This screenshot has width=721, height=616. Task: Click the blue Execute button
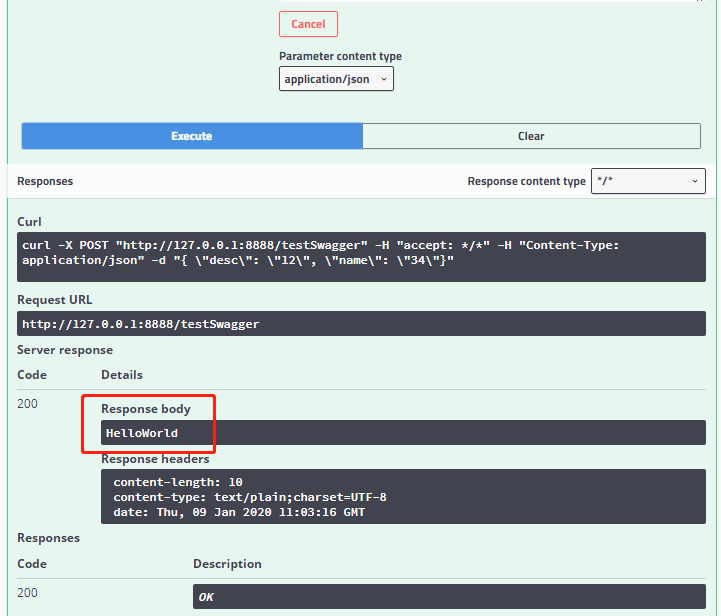(x=192, y=136)
